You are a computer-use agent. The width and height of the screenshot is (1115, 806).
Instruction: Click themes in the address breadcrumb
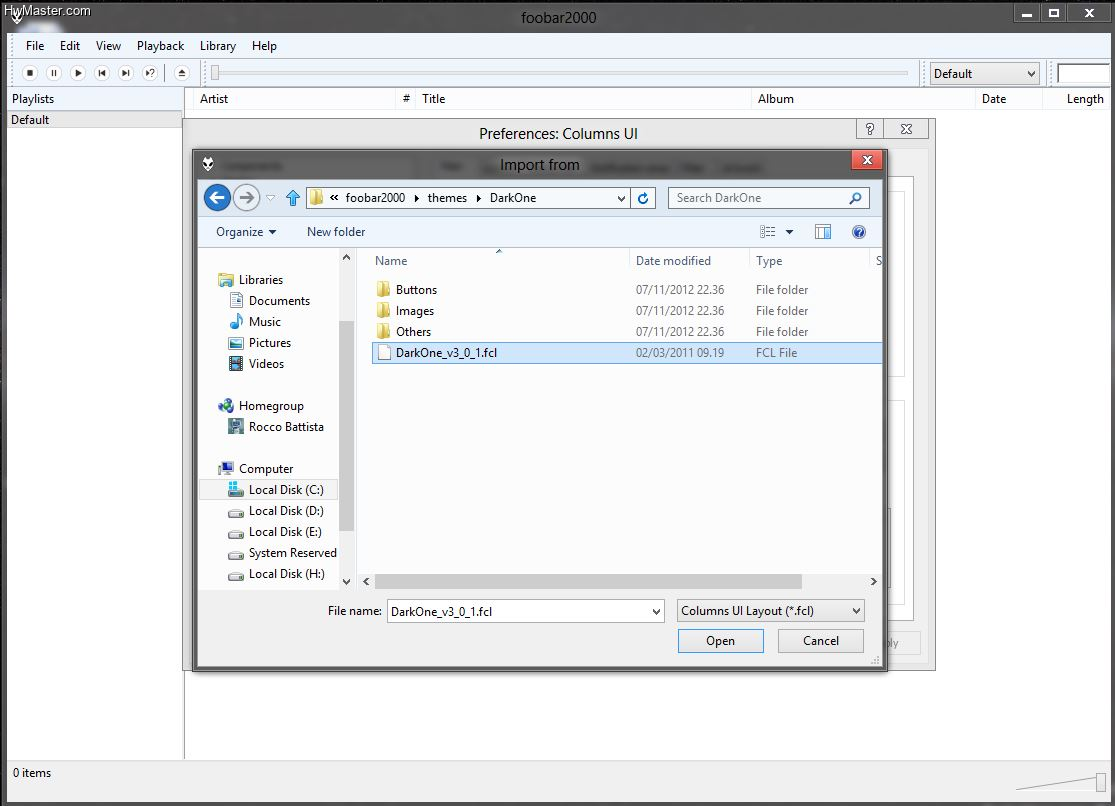[x=447, y=198]
